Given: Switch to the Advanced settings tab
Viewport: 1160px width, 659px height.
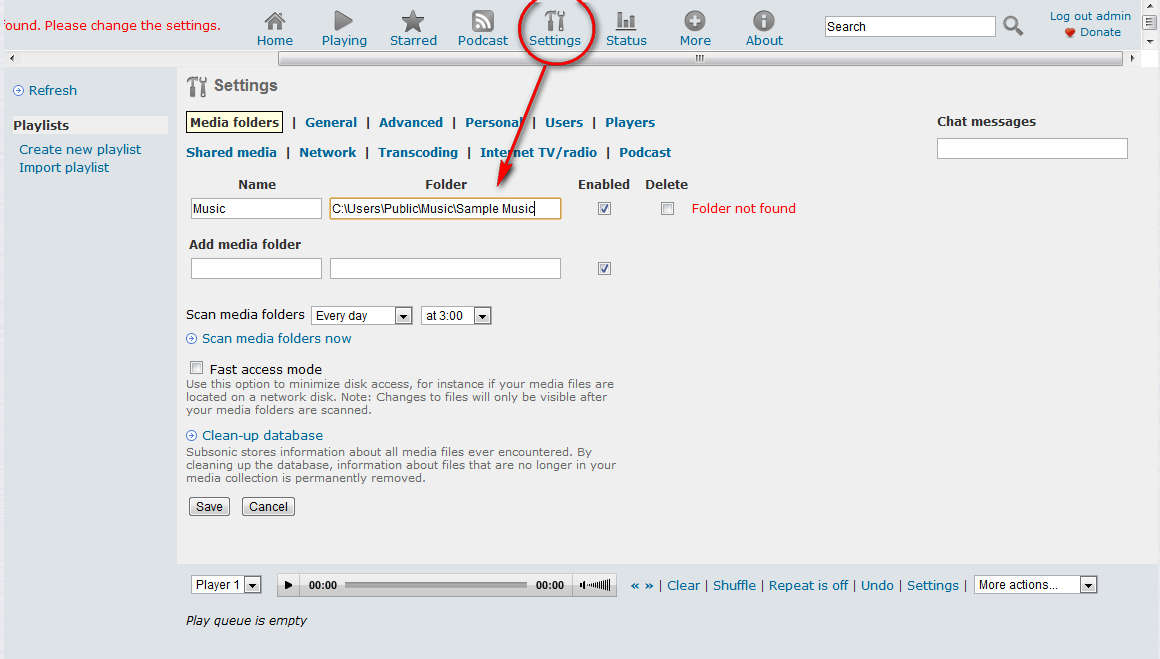Looking at the screenshot, I should (x=411, y=123).
